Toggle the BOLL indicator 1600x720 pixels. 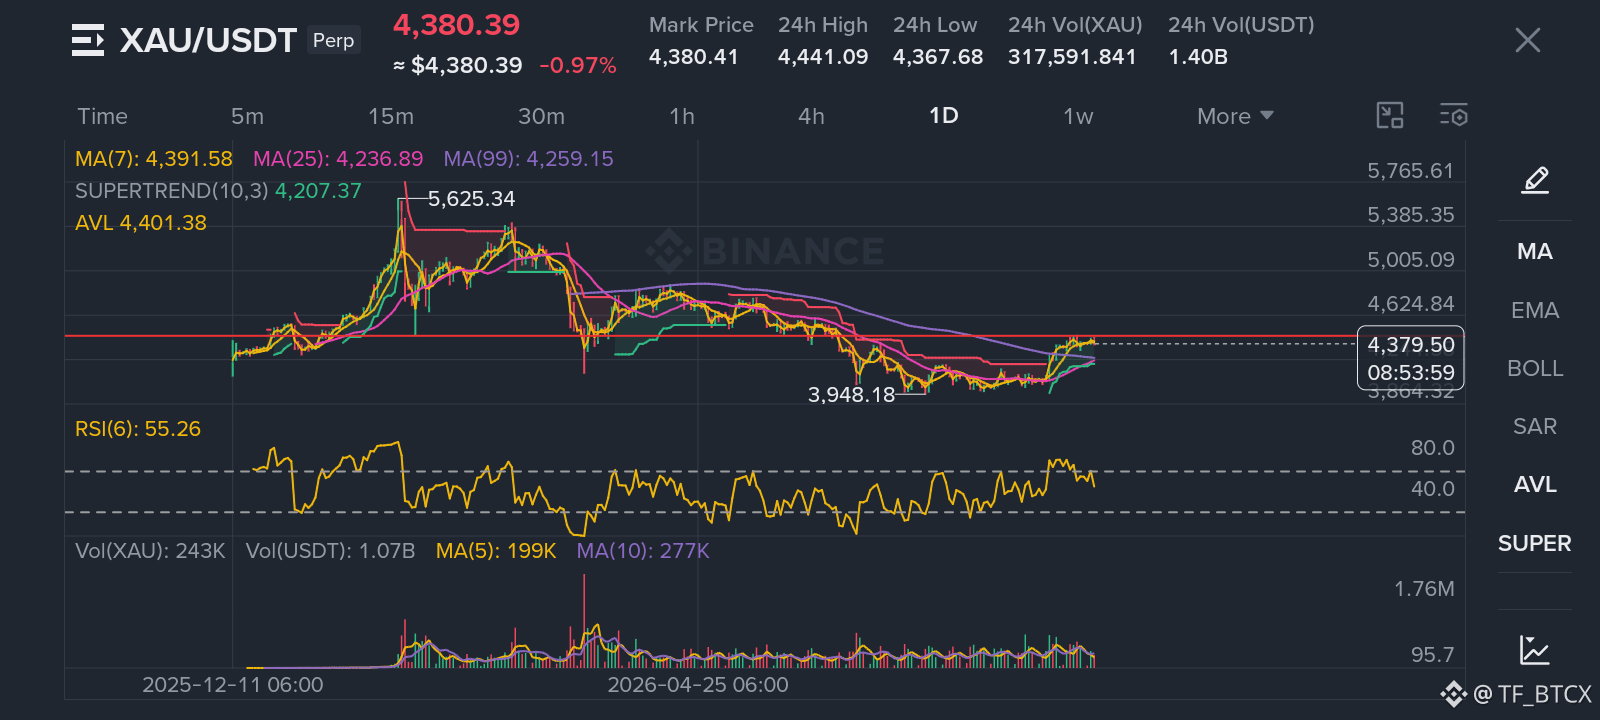[x=1535, y=369]
